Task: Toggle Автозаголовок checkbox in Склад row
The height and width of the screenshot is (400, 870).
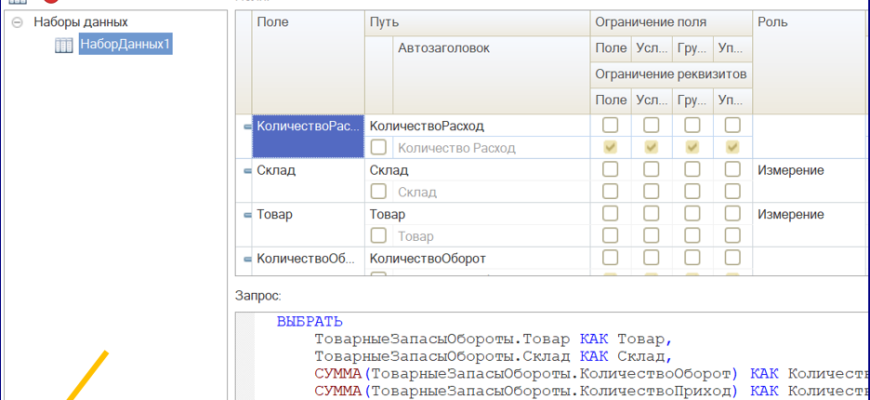Action: click(379, 192)
